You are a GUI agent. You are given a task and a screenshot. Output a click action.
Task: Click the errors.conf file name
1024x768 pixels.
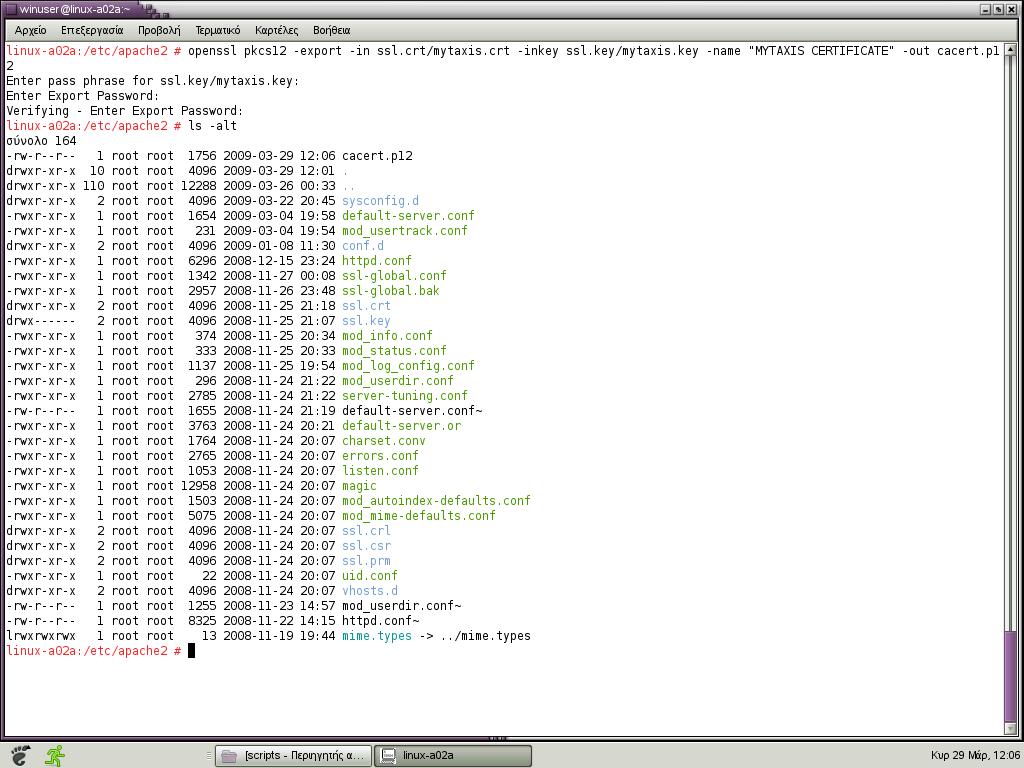pos(380,456)
